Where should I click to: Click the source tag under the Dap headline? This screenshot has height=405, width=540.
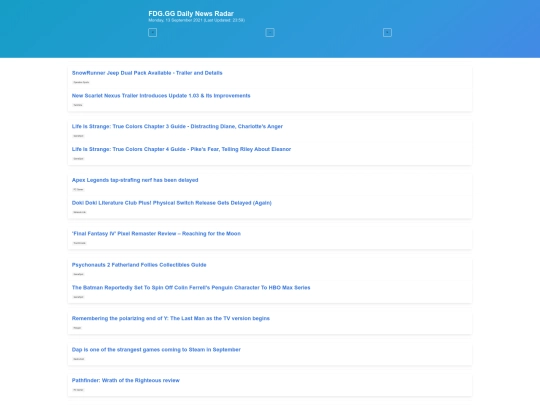79,359
